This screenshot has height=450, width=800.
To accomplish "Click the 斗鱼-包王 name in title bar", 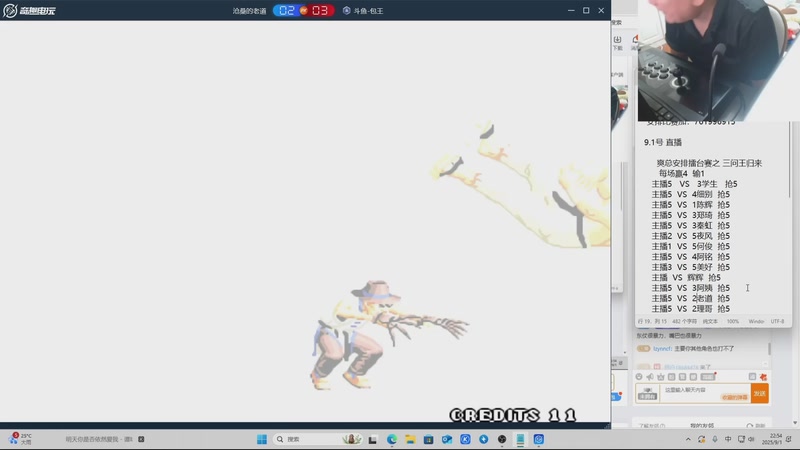I will tap(368, 11).
